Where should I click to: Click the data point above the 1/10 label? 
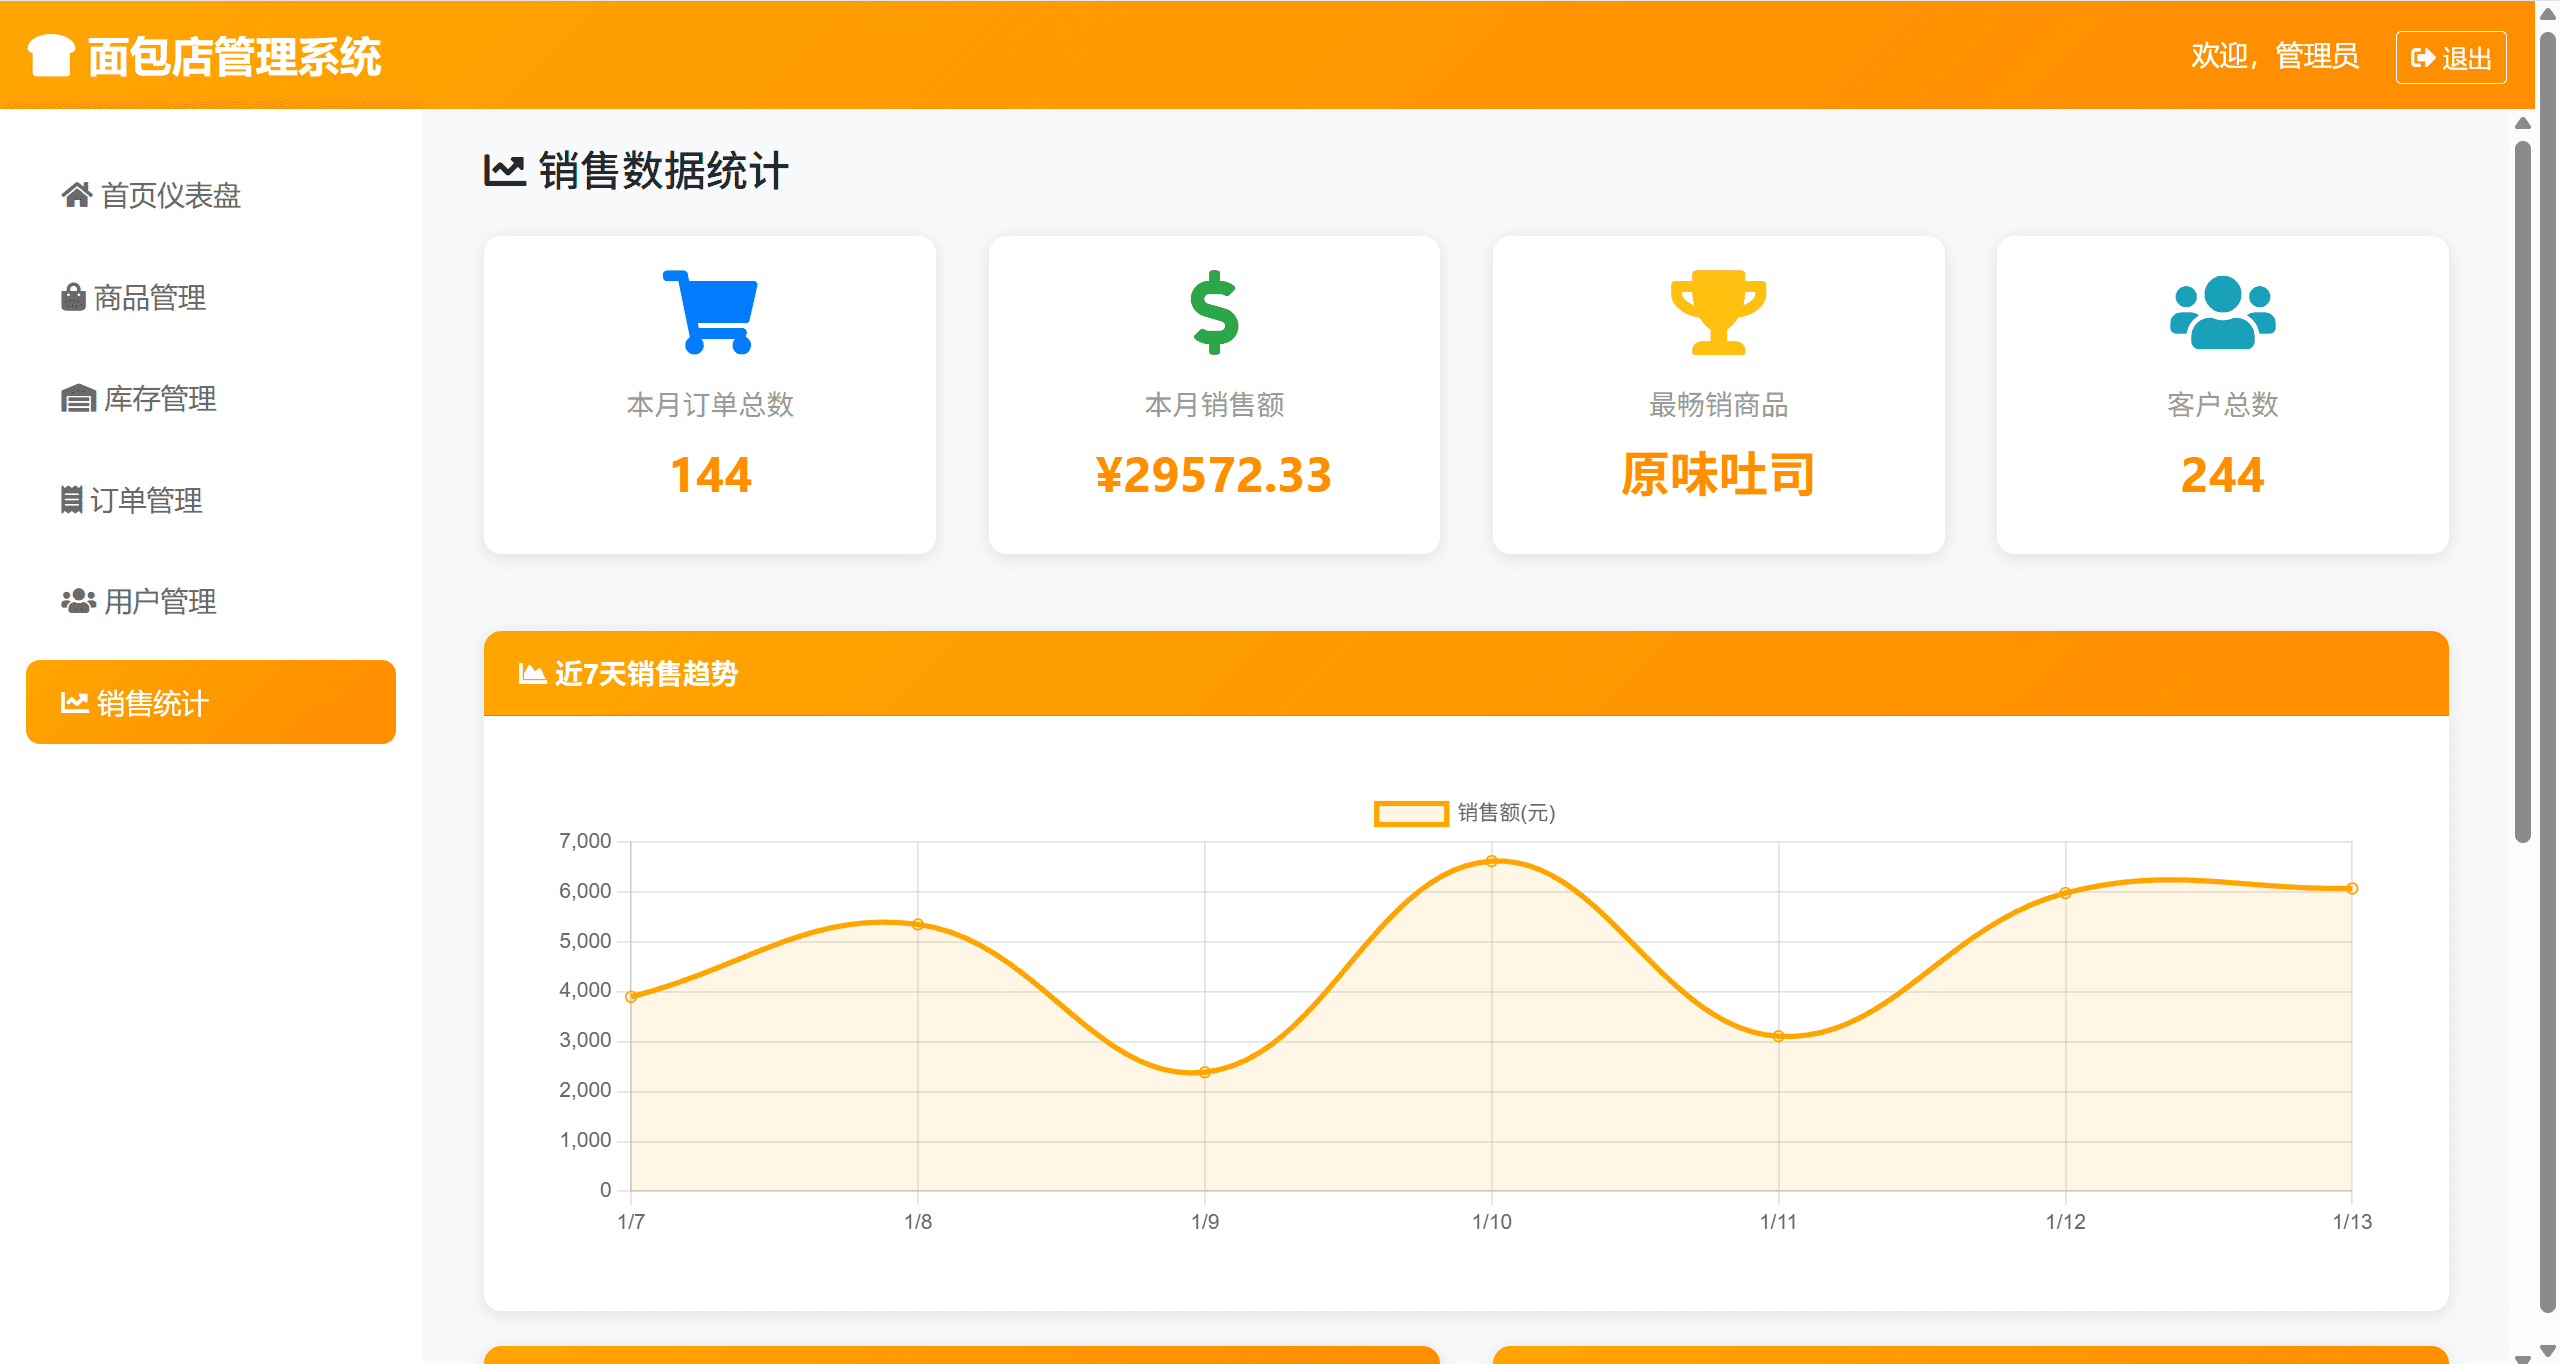[1492, 860]
